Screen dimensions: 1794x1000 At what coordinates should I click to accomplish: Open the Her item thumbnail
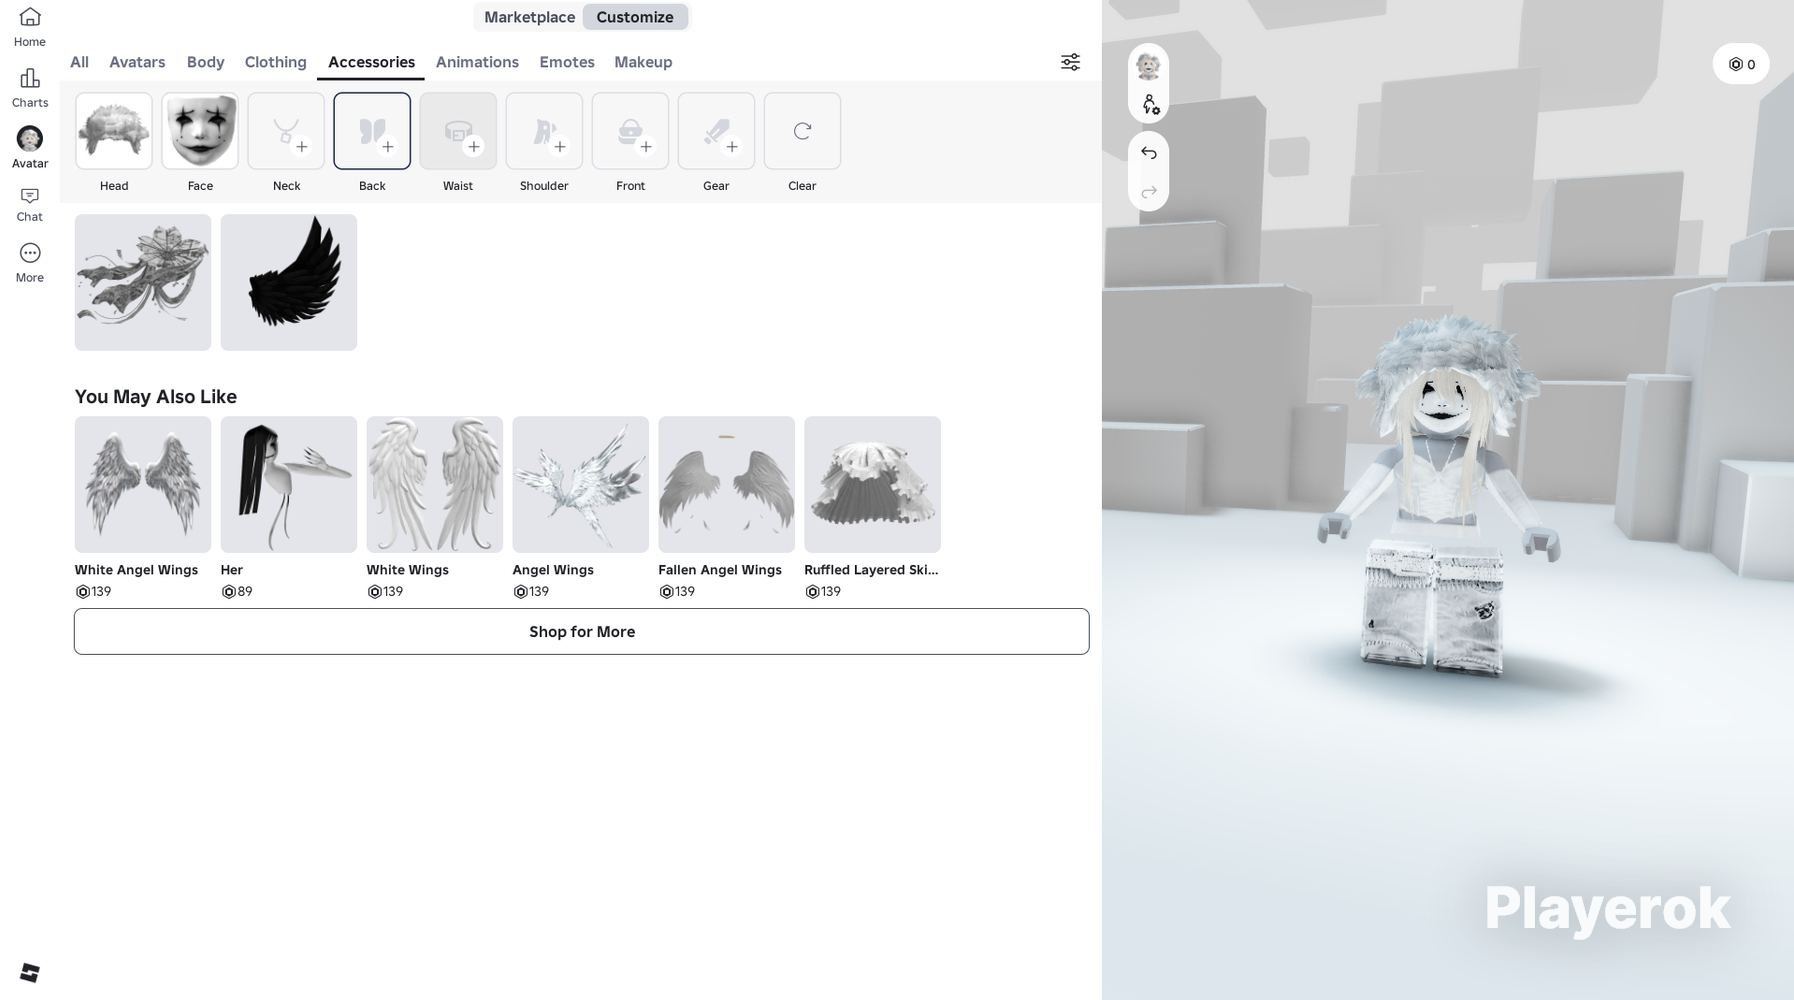click(x=289, y=484)
